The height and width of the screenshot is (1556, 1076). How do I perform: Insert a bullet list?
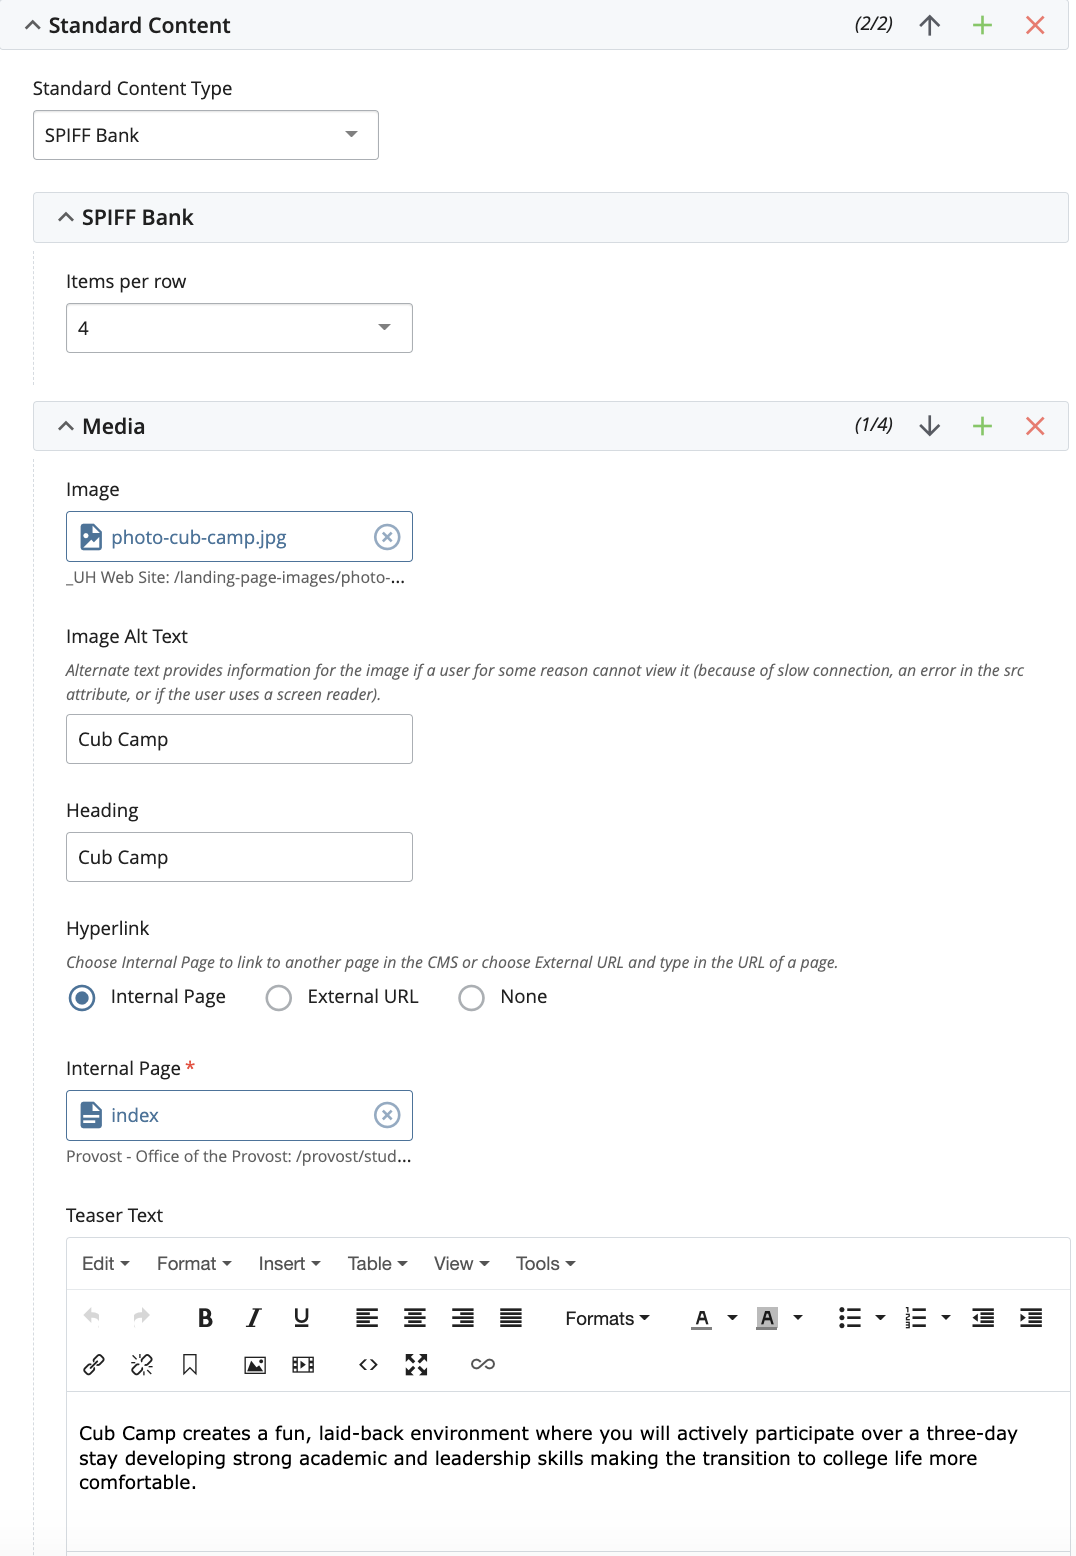coord(850,1318)
